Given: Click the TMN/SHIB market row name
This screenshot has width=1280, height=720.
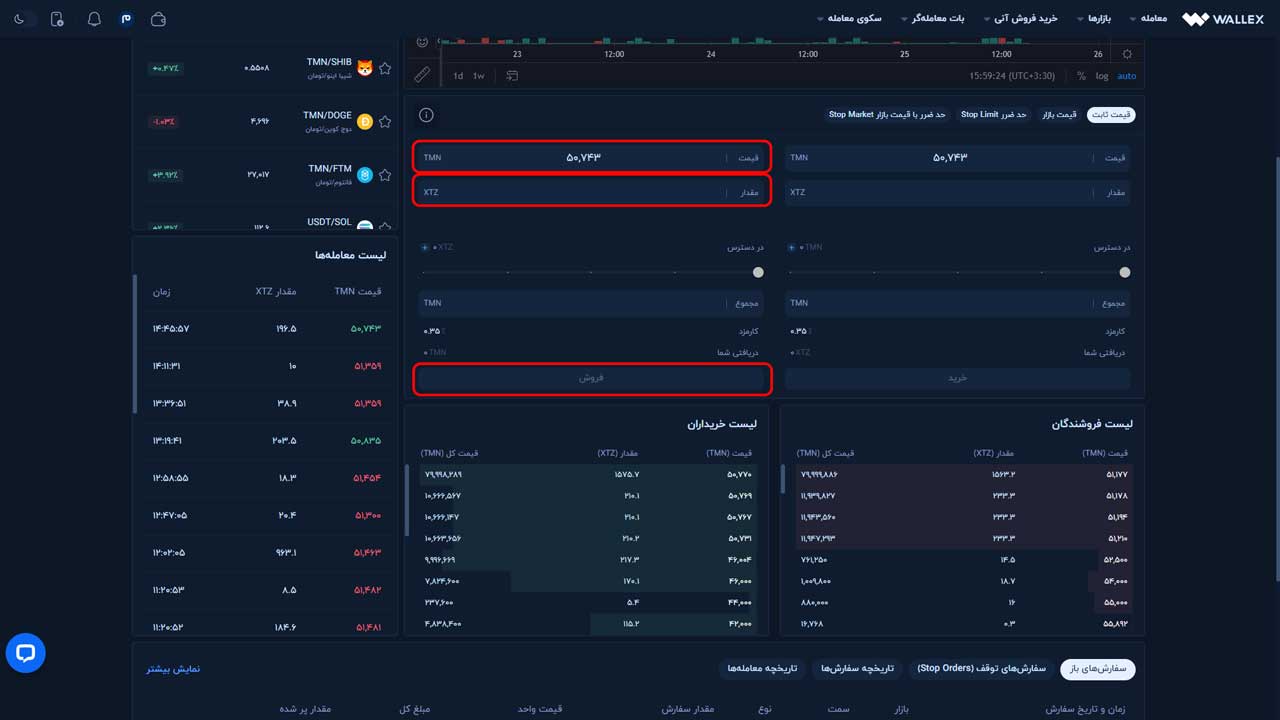Looking at the screenshot, I should click(329, 62).
